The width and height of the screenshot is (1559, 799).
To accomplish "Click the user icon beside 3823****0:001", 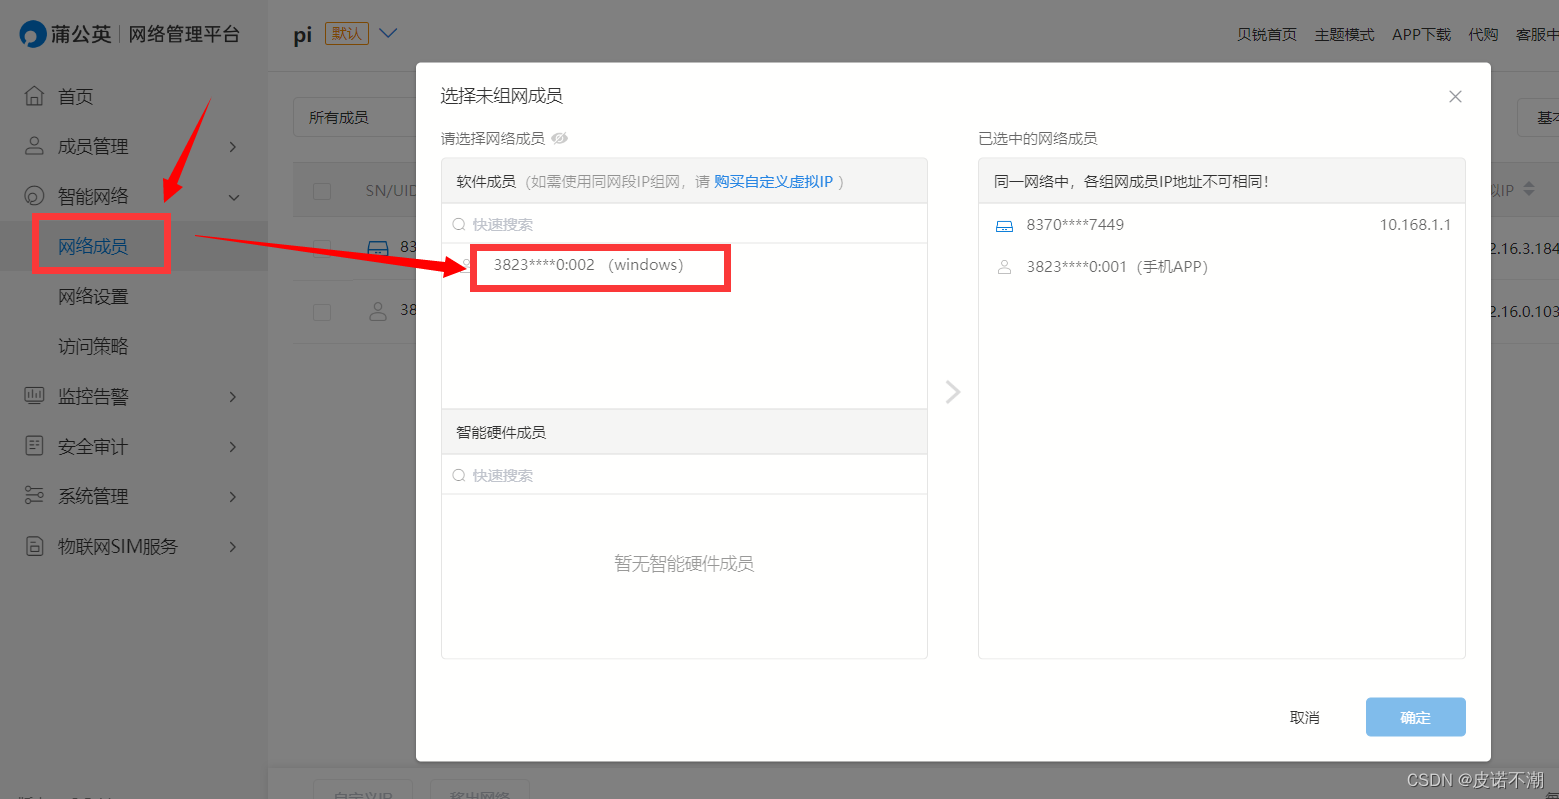I will pos(1004,267).
